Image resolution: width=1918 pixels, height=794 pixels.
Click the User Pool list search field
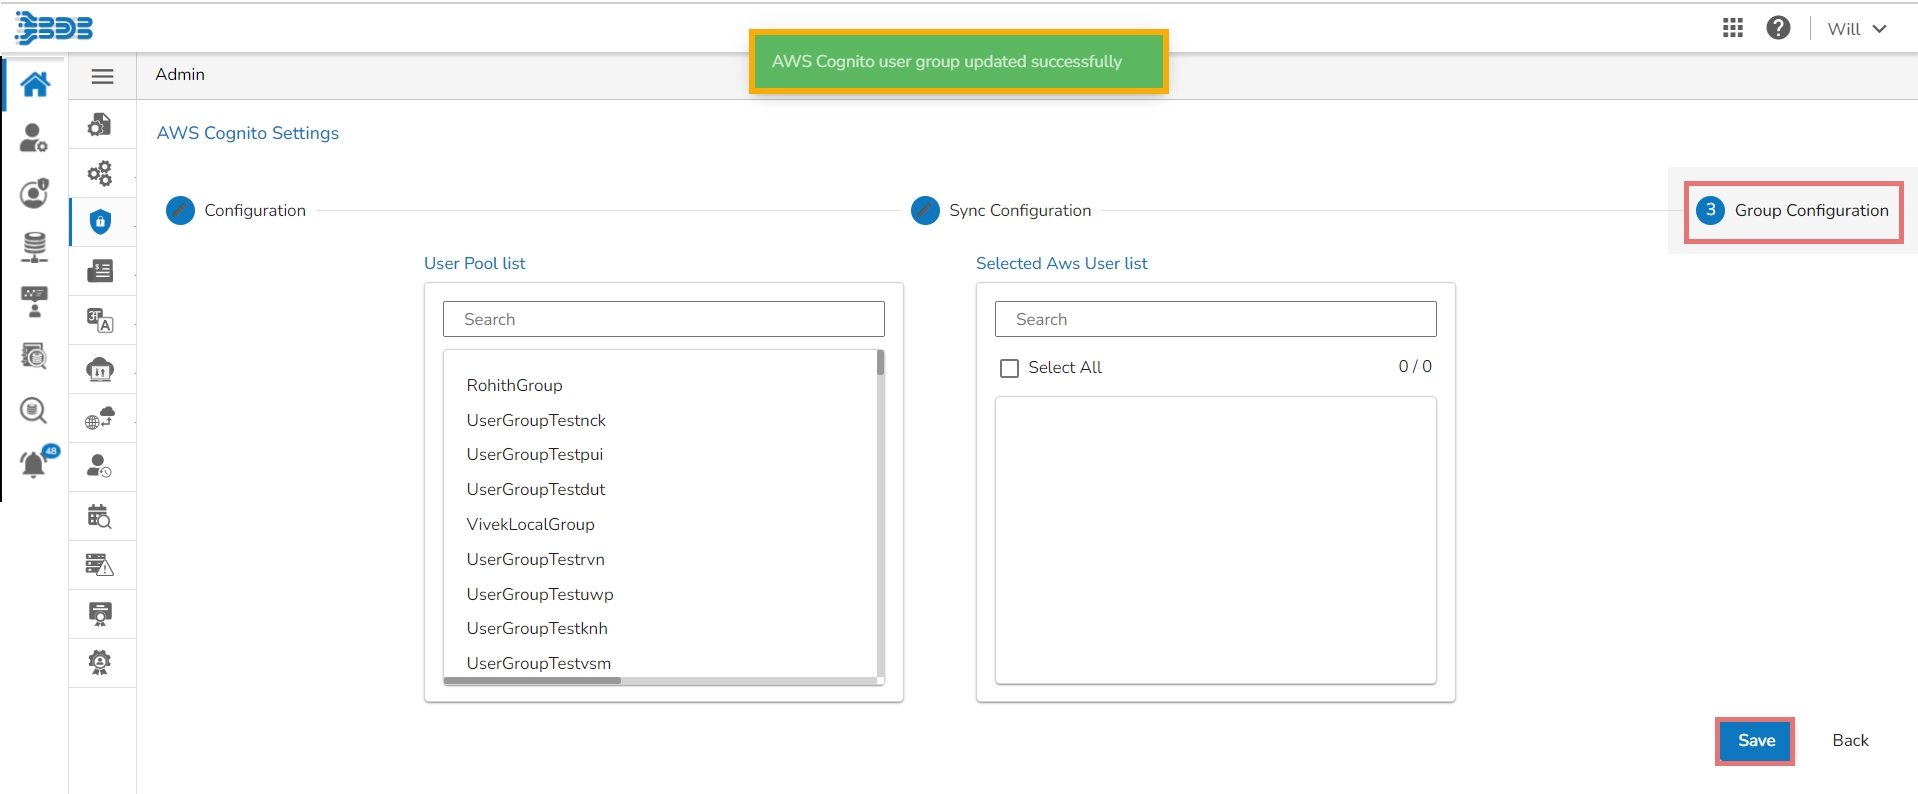(663, 319)
